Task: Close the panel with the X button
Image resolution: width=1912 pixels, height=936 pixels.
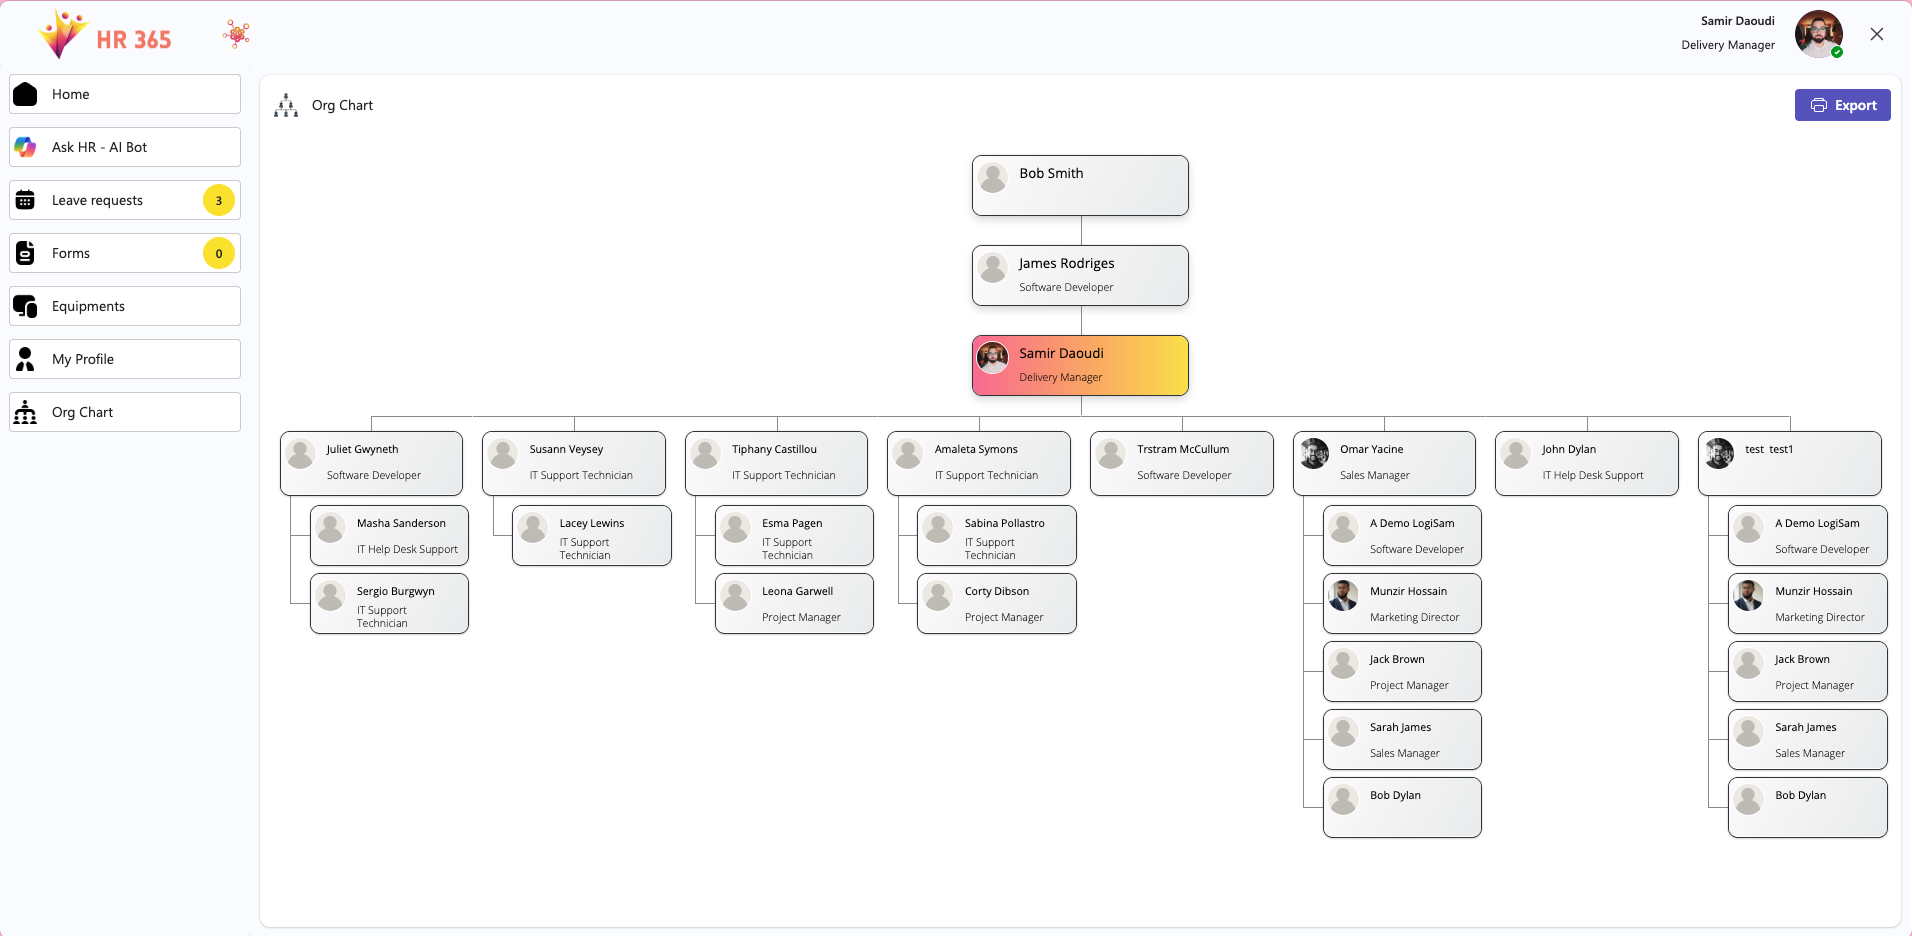Action: (1877, 34)
